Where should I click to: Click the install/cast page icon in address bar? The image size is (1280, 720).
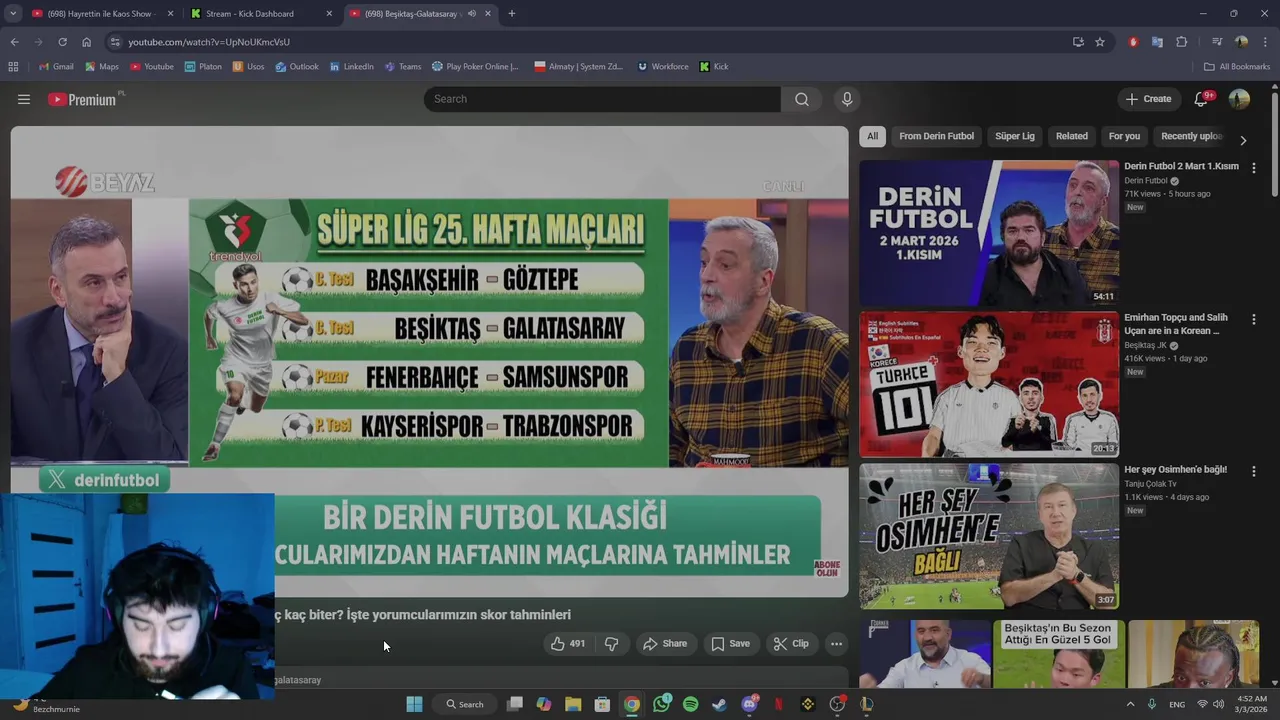coord(1078,42)
